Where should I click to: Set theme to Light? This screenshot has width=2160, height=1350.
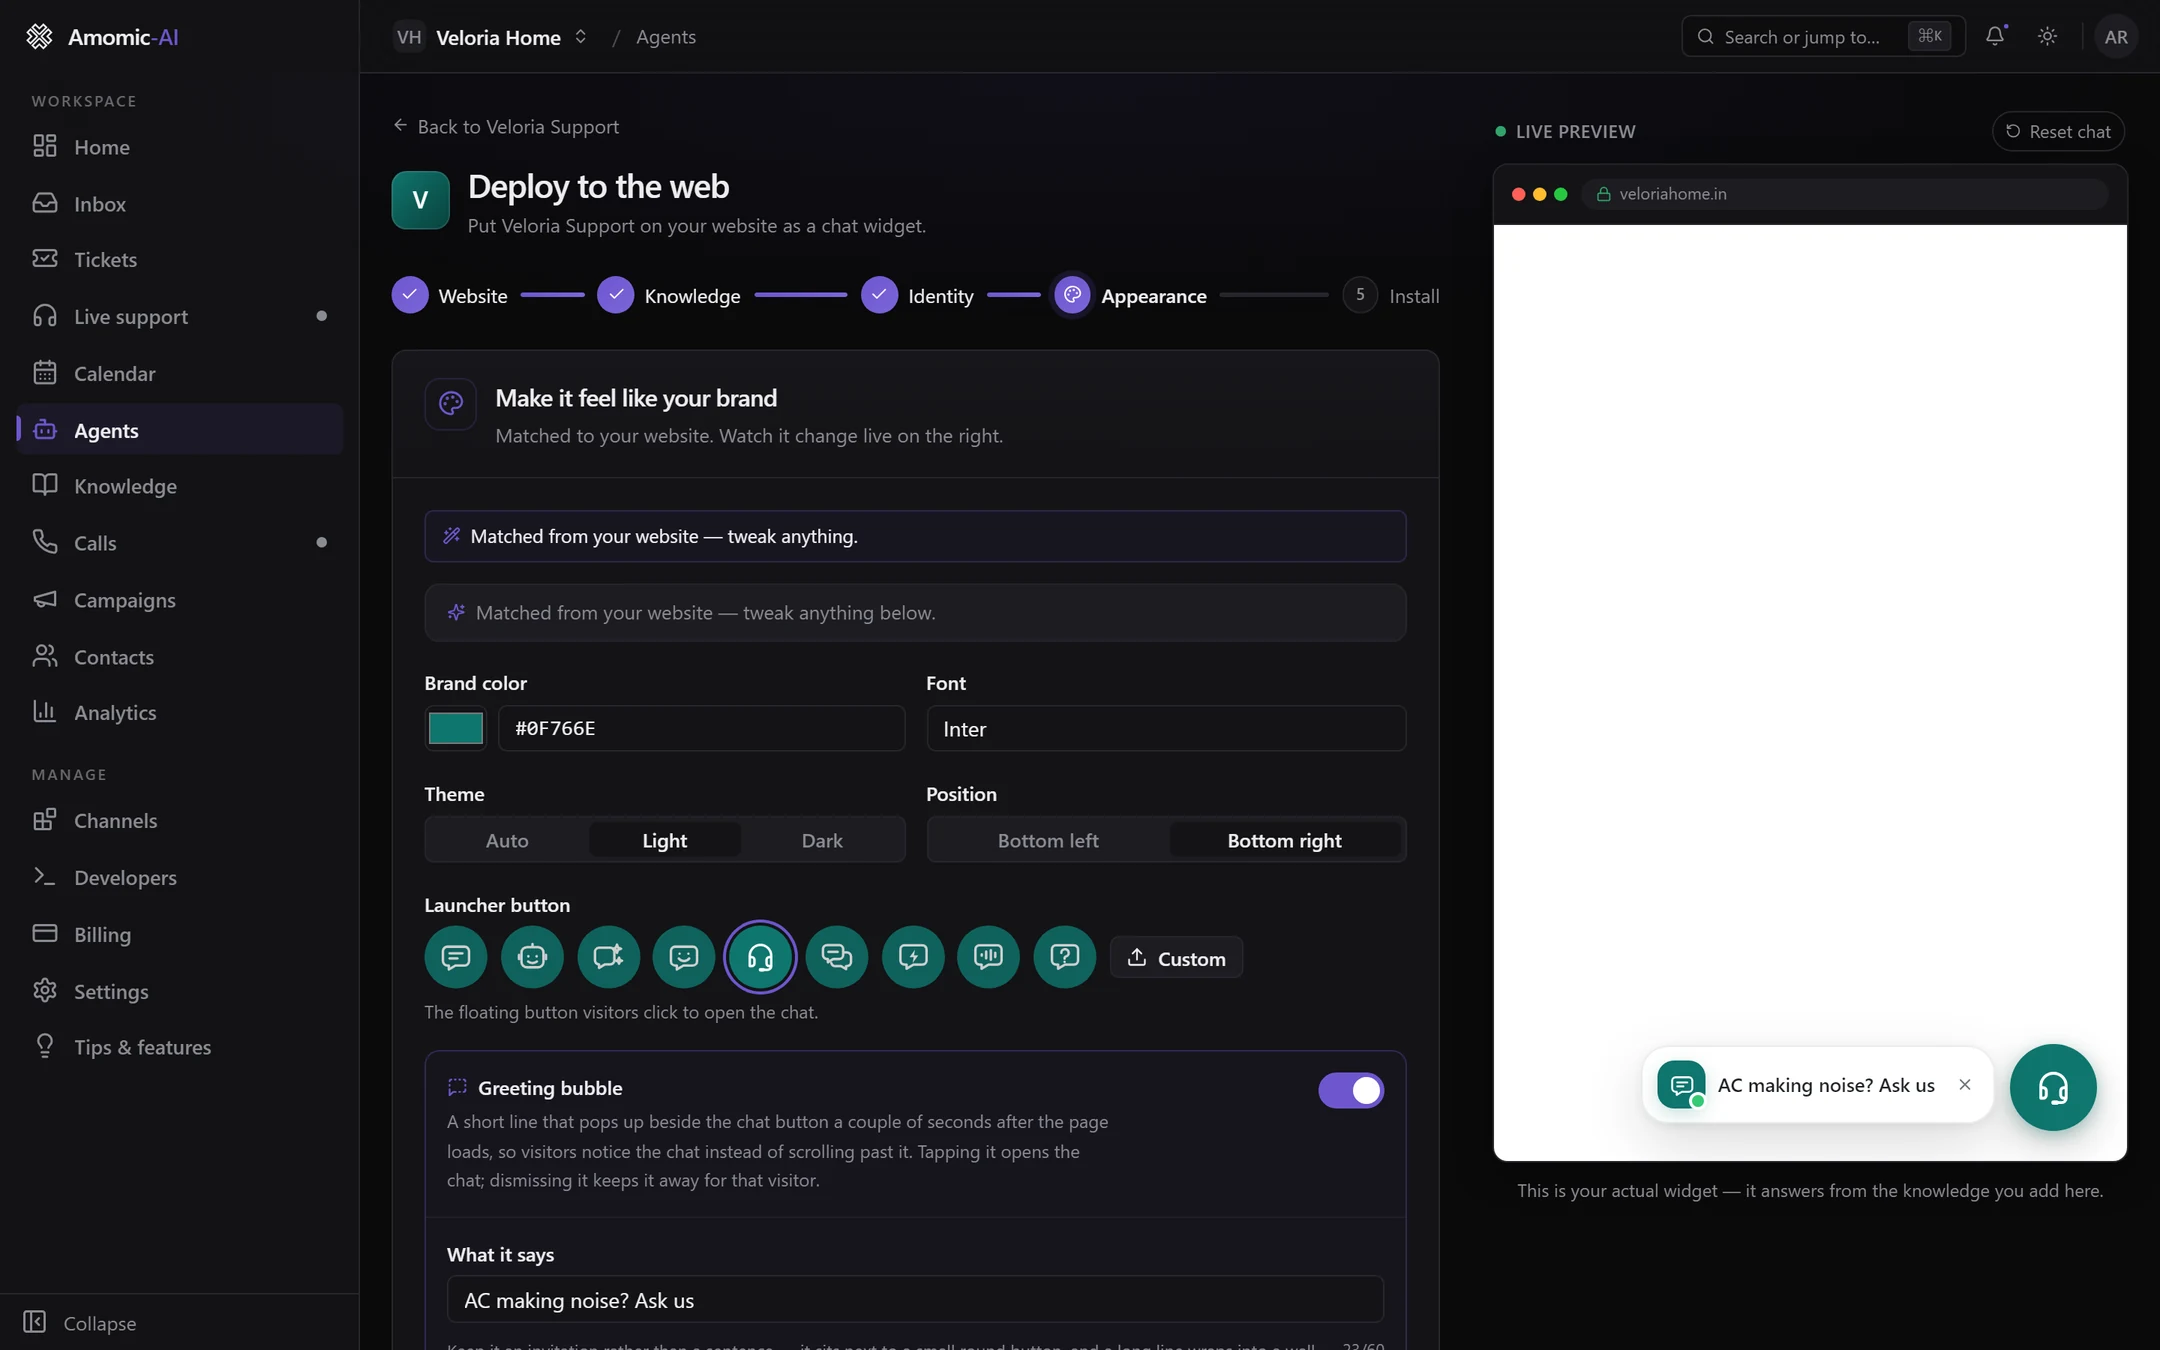coord(665,840)
